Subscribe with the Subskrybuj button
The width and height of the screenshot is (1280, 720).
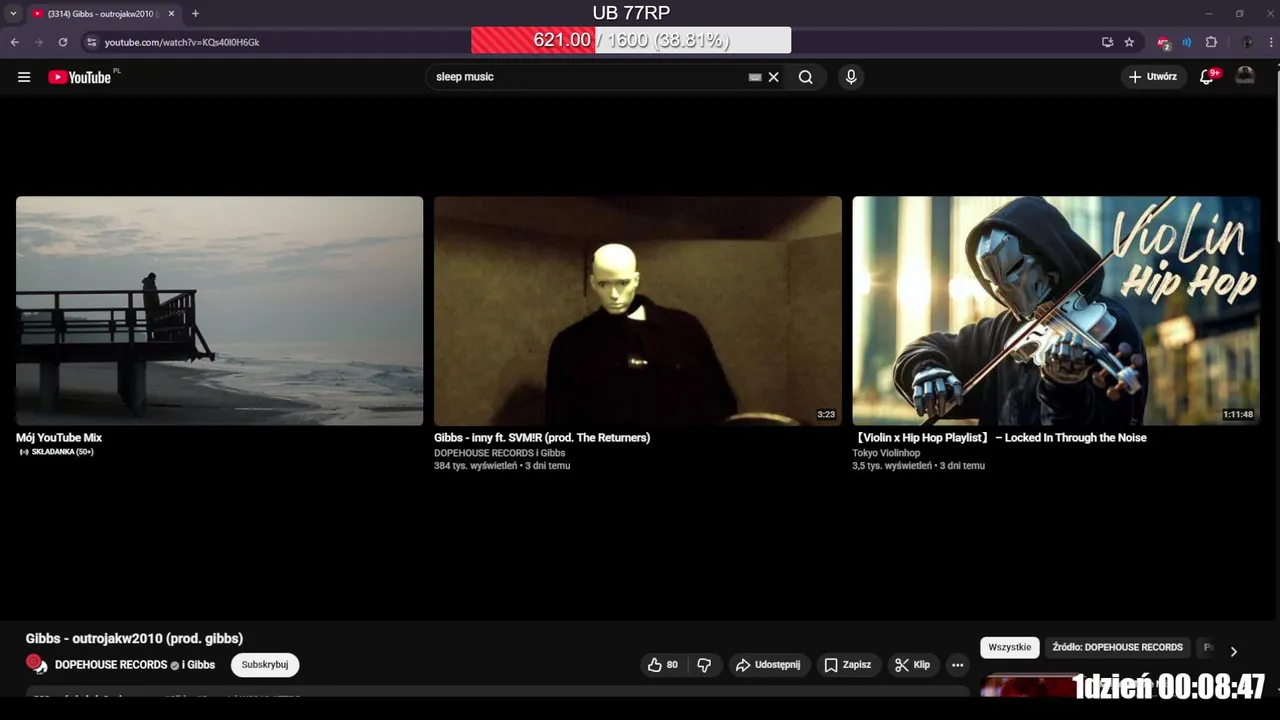point(265,665)
